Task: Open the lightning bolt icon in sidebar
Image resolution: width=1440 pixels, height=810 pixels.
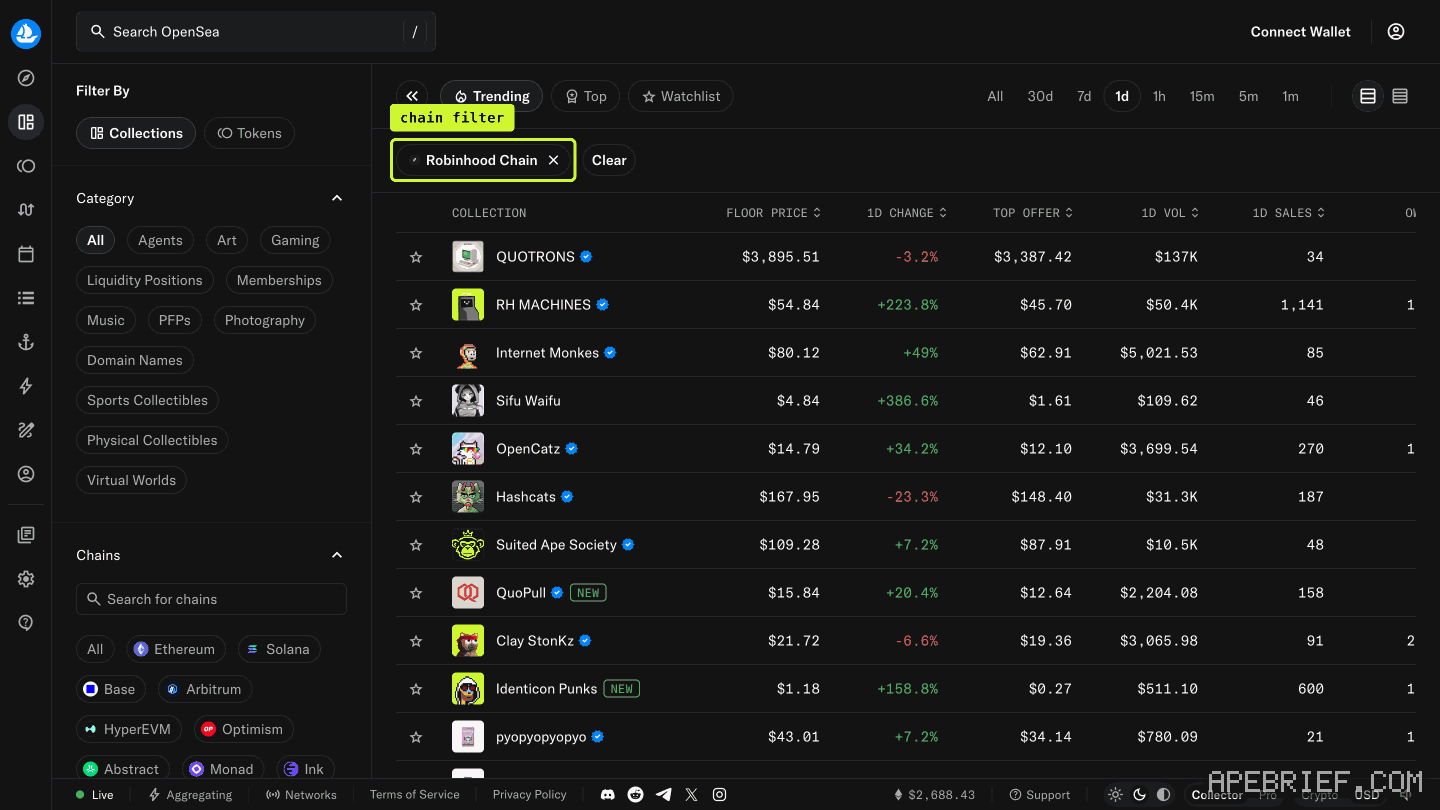Action: click(26, 386)
